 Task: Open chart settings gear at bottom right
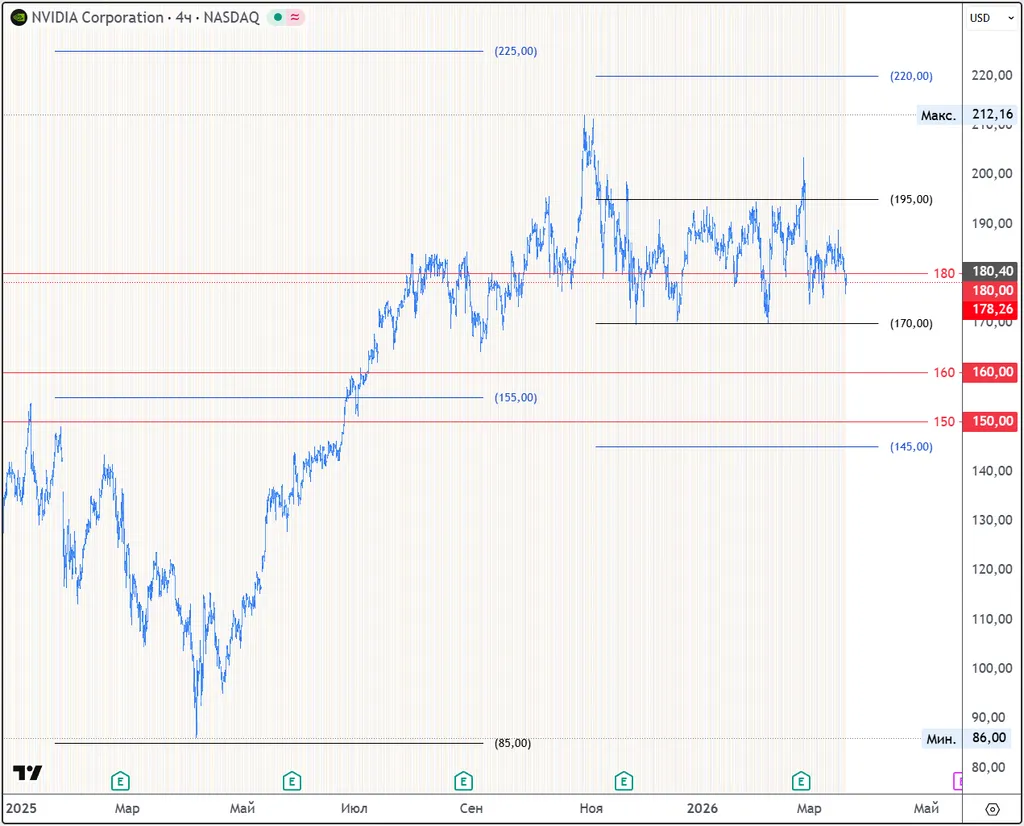992,809
